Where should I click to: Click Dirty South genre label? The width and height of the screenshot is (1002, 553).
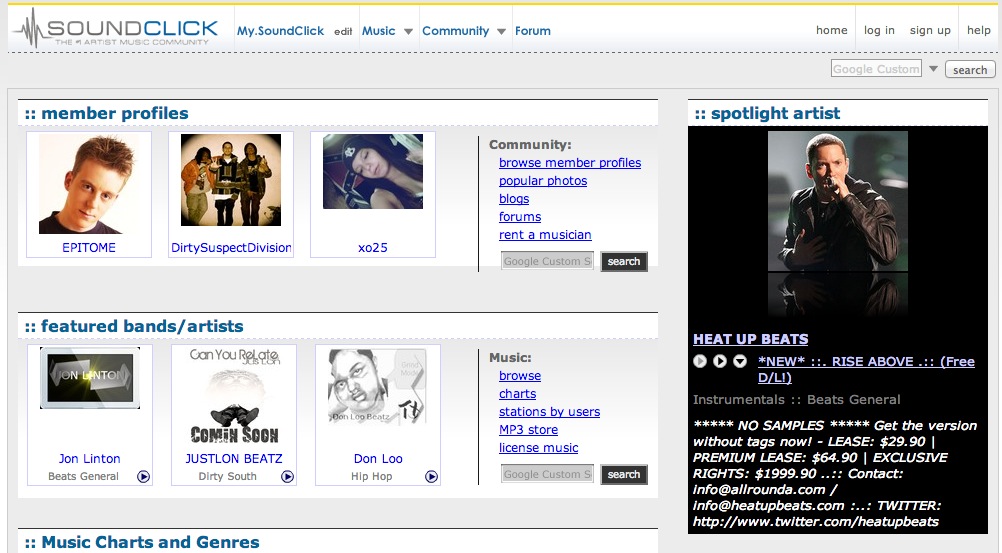tap(227, 476)
